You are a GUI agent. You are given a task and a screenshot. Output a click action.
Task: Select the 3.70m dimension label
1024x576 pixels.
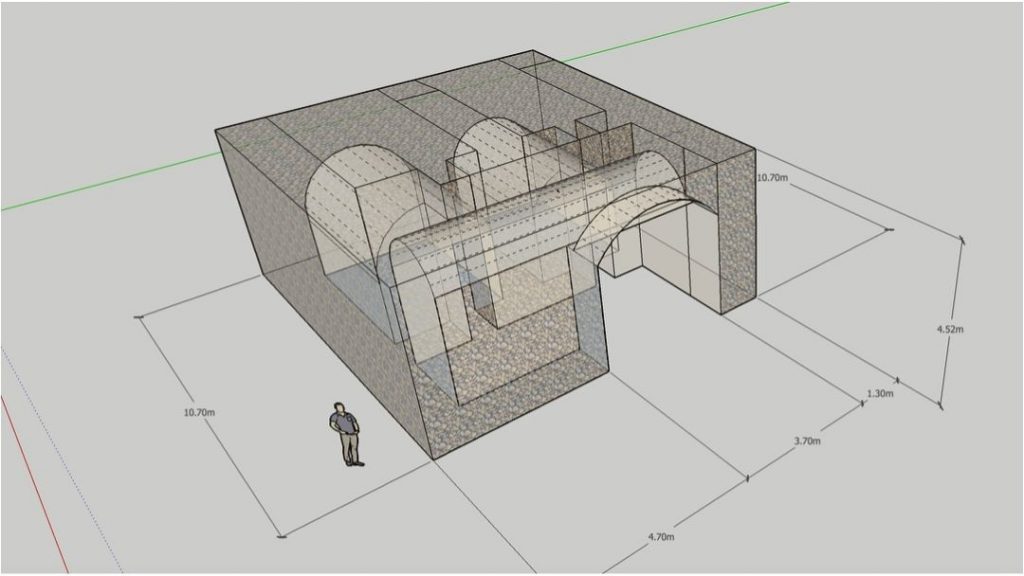(806, 440)
